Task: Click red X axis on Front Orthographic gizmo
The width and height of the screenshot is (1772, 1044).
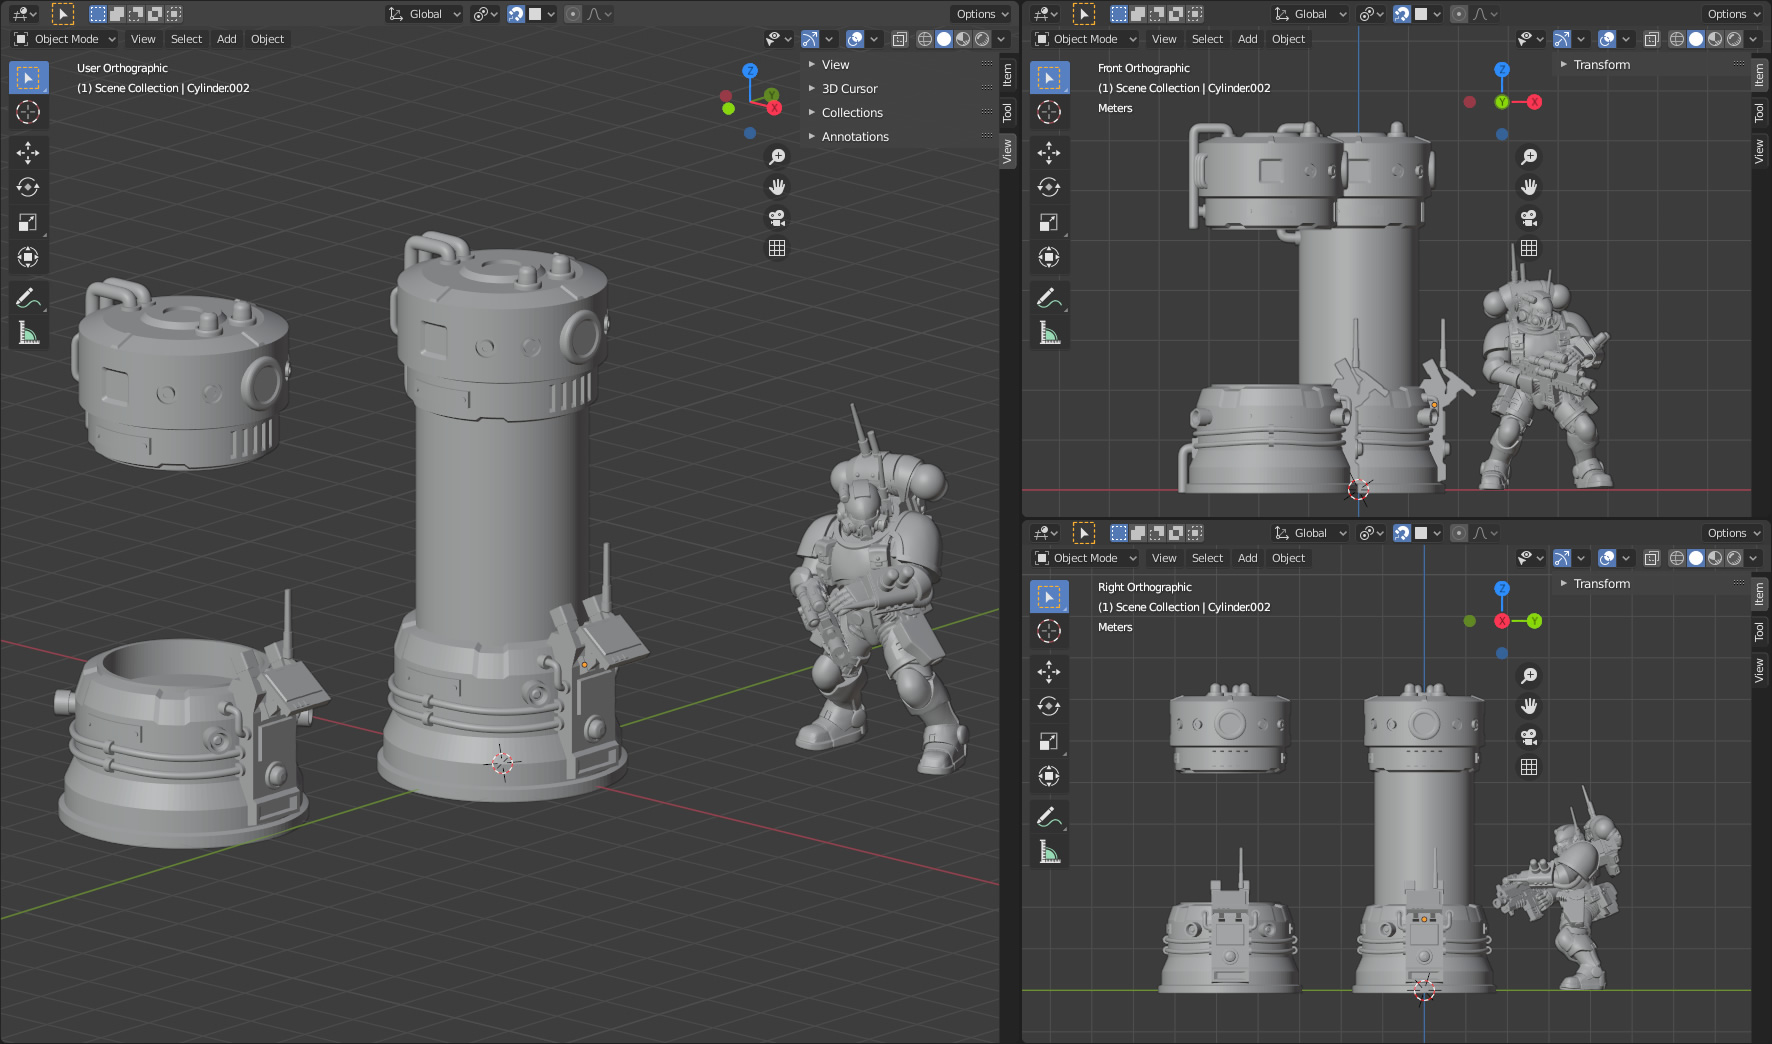Action: click(x=1534, y=102)
